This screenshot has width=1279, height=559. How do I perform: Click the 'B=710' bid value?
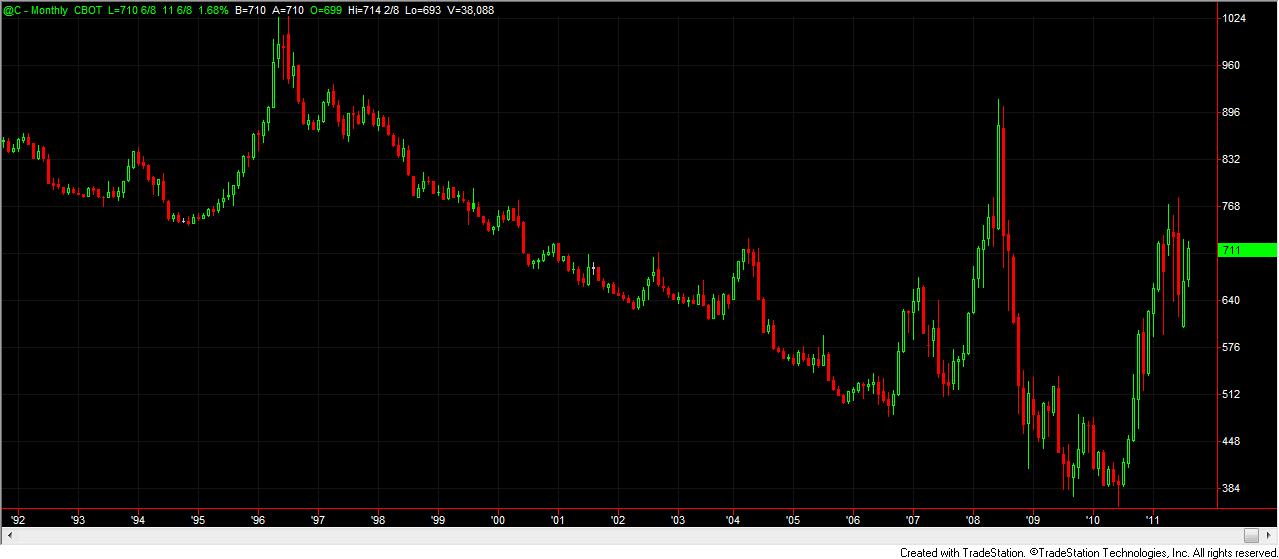[x=250, y=10]
